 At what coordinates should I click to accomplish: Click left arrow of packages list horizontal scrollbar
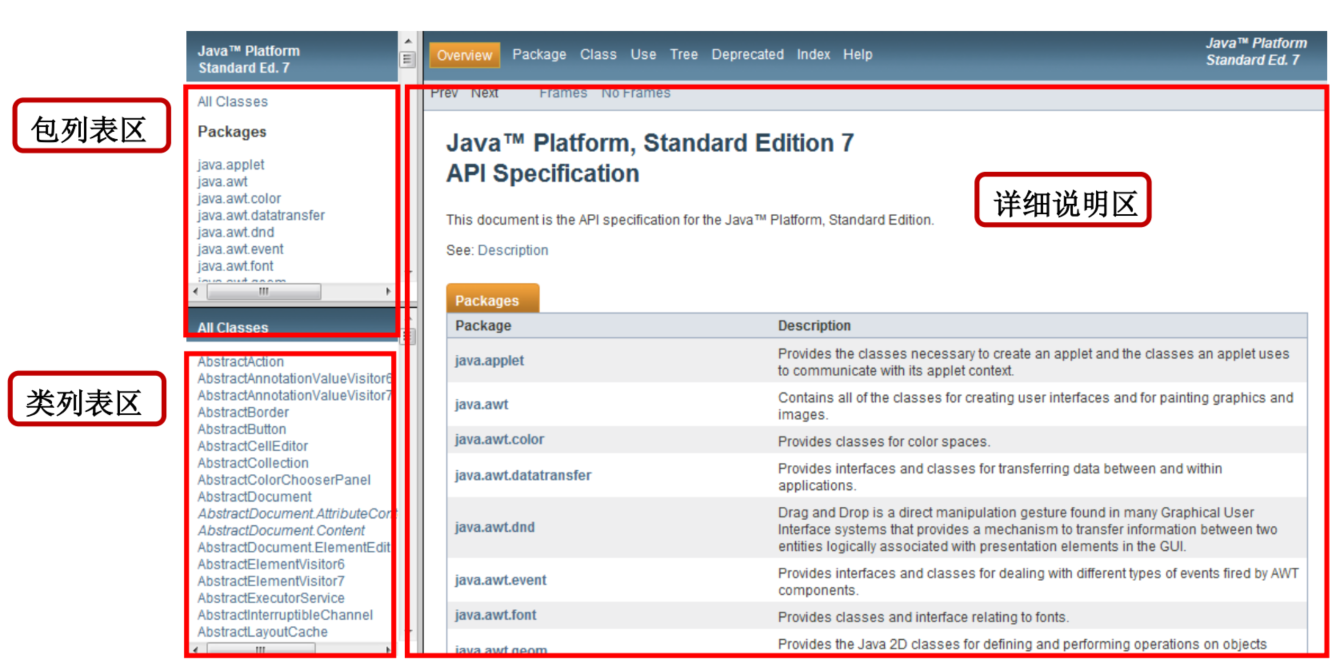tap(195, 292)
